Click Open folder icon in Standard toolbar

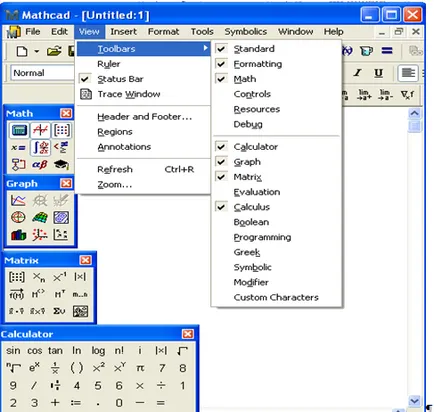pyautogui.click(x=54, y=51)
